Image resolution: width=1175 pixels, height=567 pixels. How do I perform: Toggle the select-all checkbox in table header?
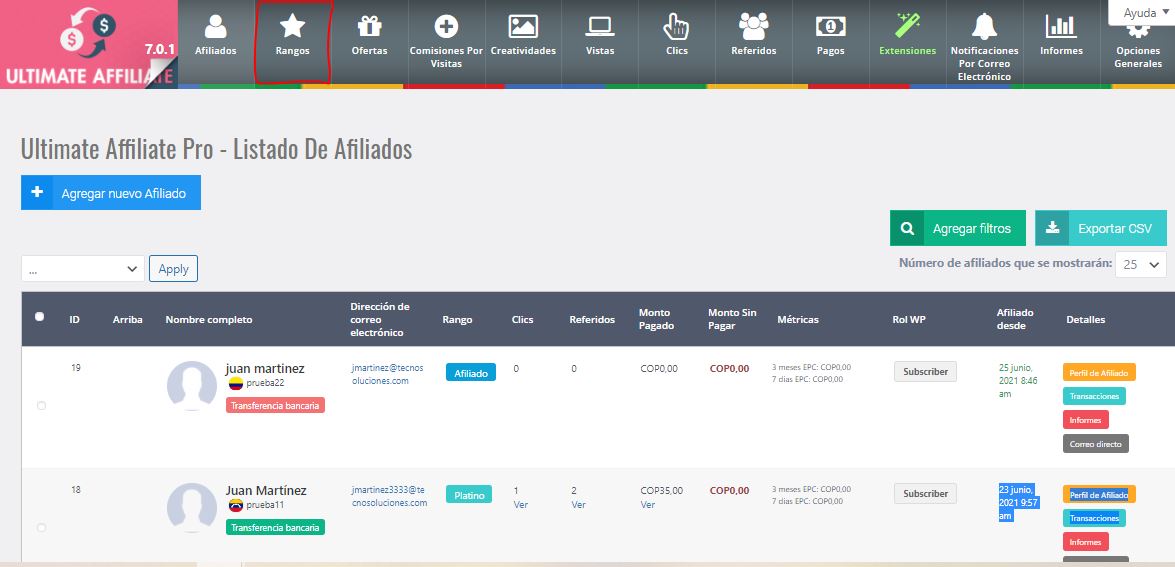pyautogui.click(x=40, y=317)
